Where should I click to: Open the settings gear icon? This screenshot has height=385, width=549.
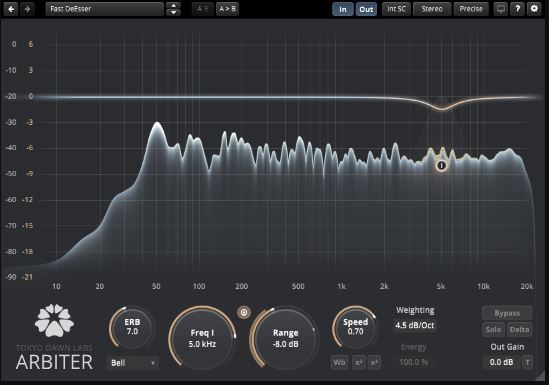(x=534, y=9)
